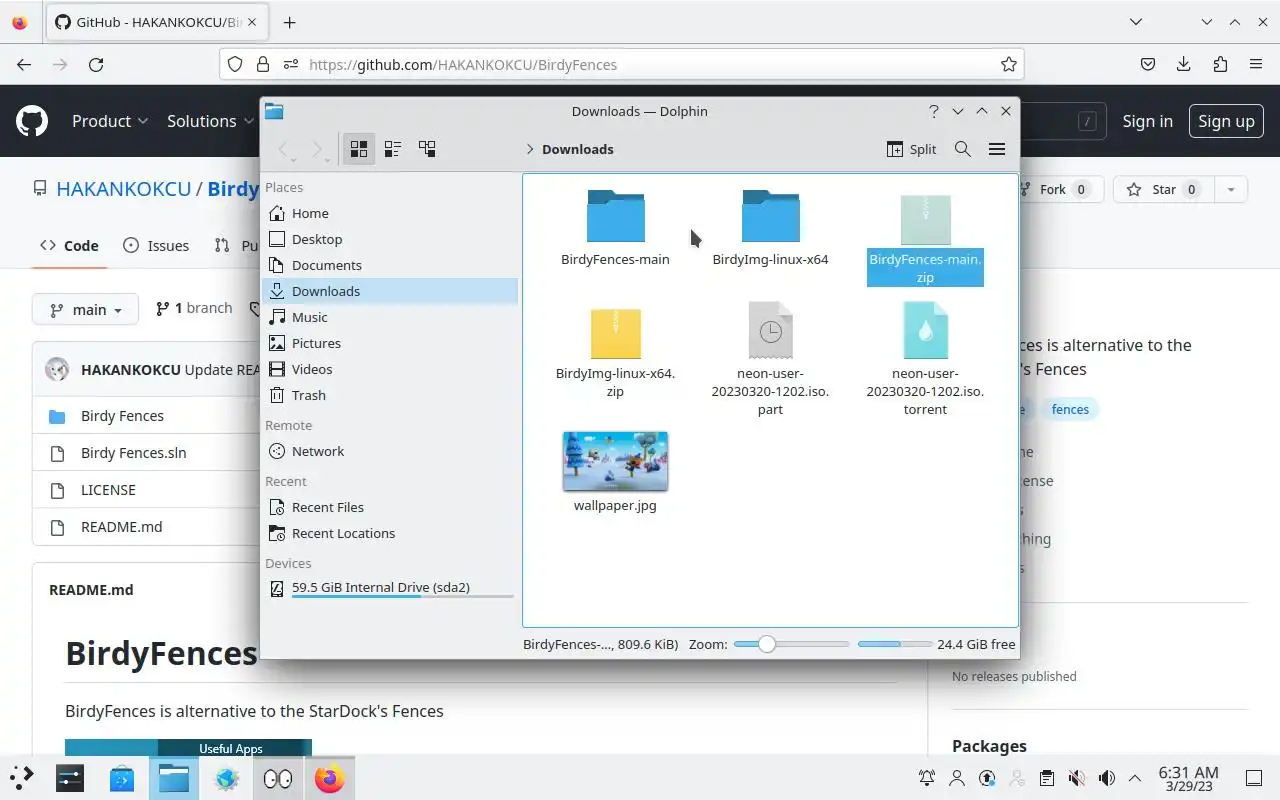Select BirdyImg-linux-x64.zip archive
The image size is (1280, 800).
click(615, 352)
